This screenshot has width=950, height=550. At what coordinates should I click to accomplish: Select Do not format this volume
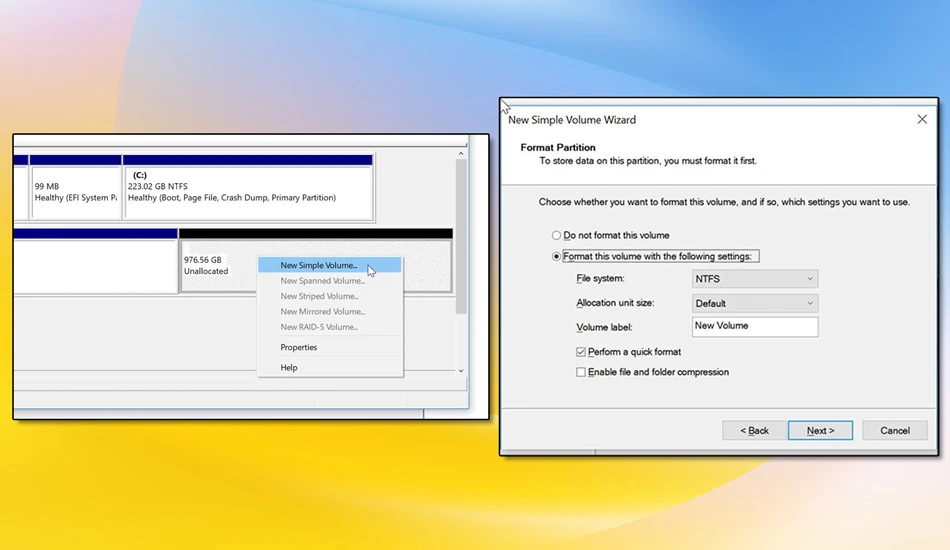tap(556, 235)
